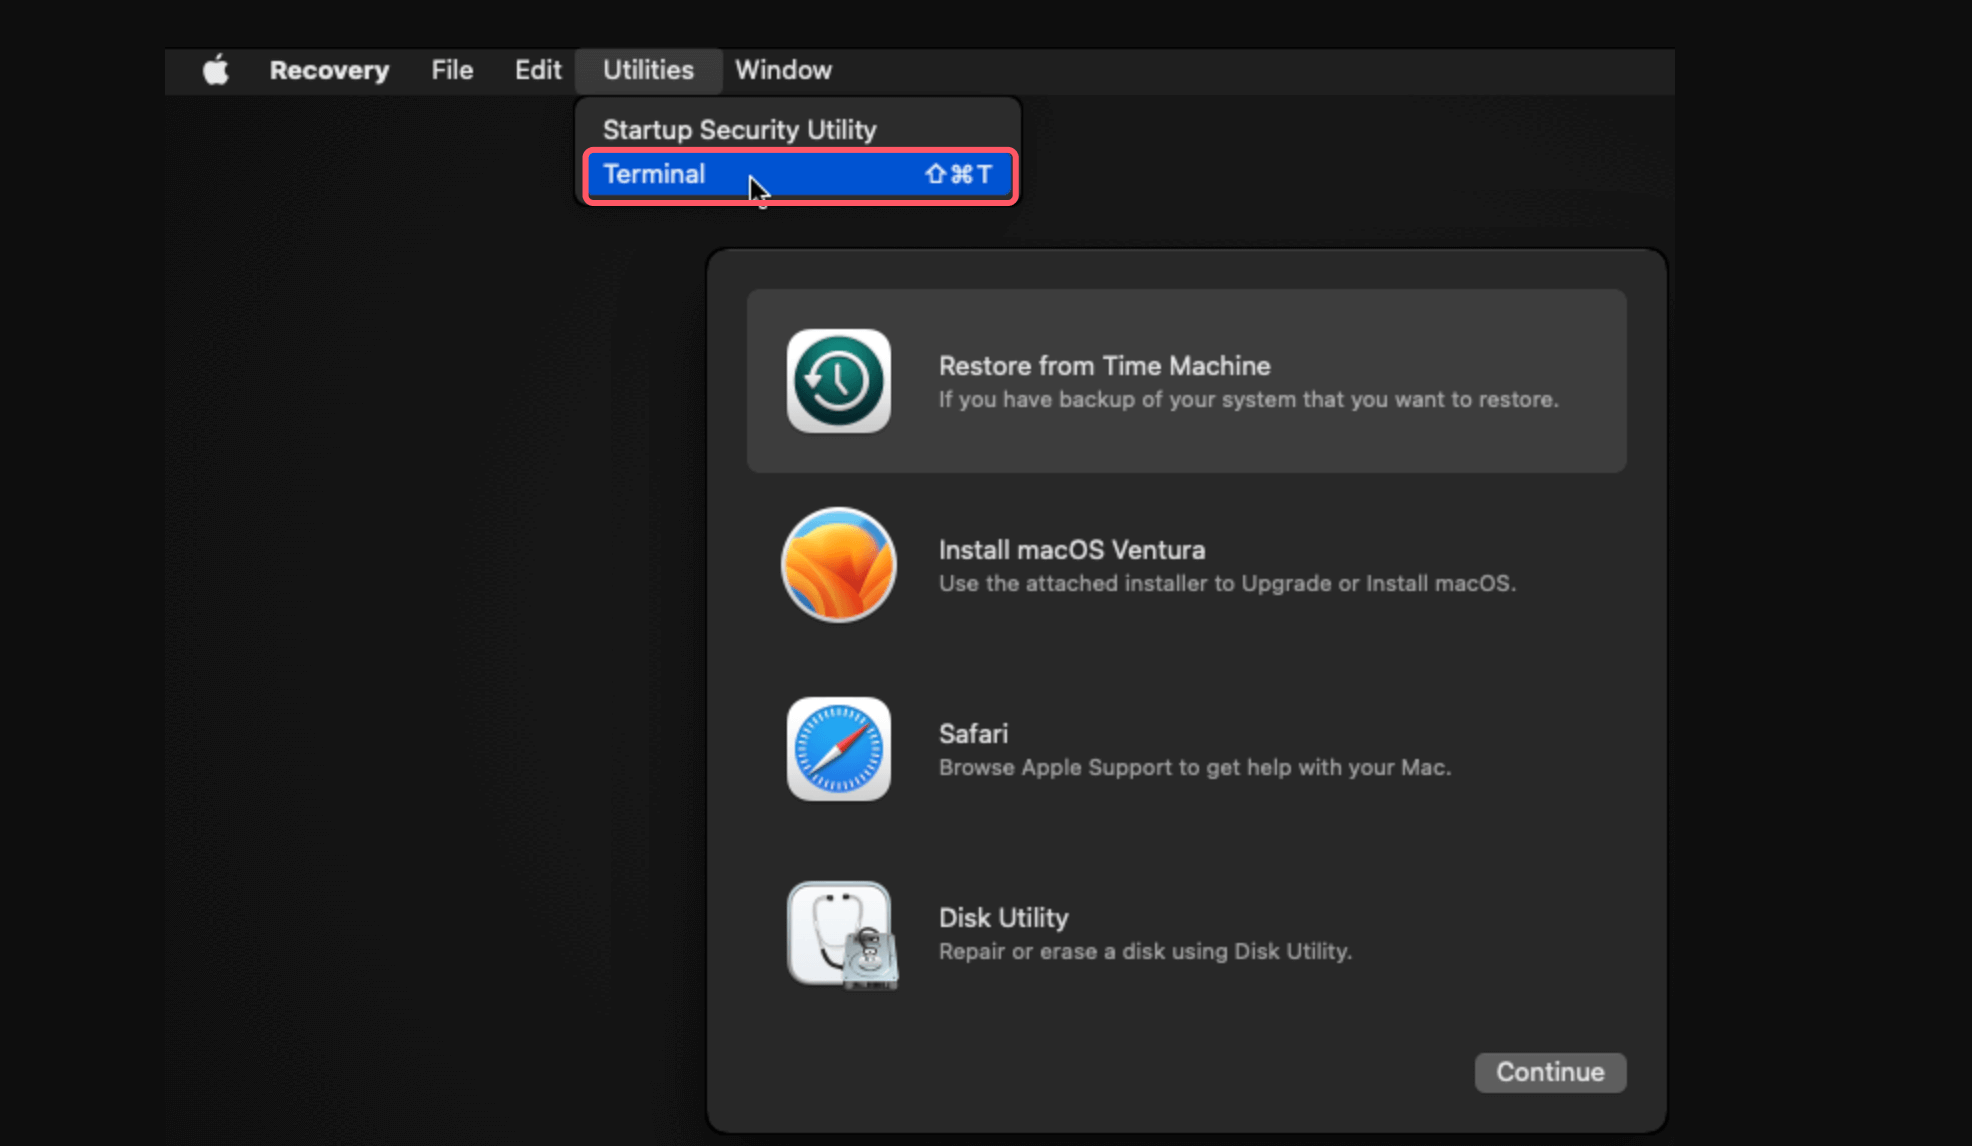Open the Recovery menu
This screenshot has height=1146, width=1972.
coord(329,70)
